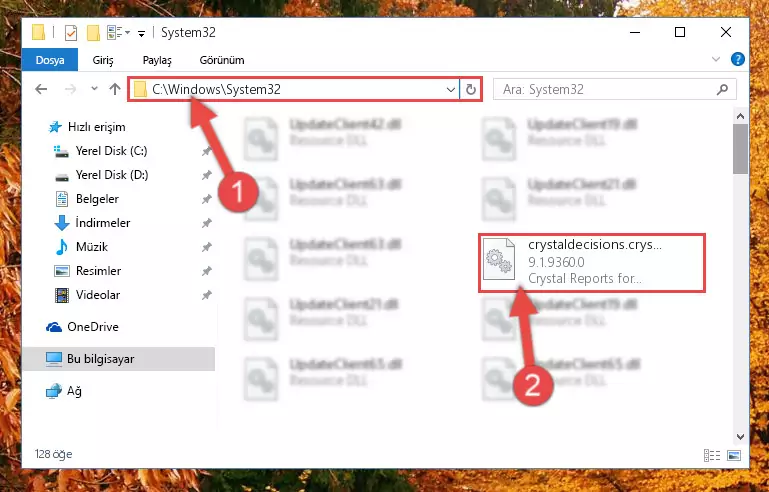769x492 pixels.
Task: Open the Dosya menu tab
Action: point(50,60)
